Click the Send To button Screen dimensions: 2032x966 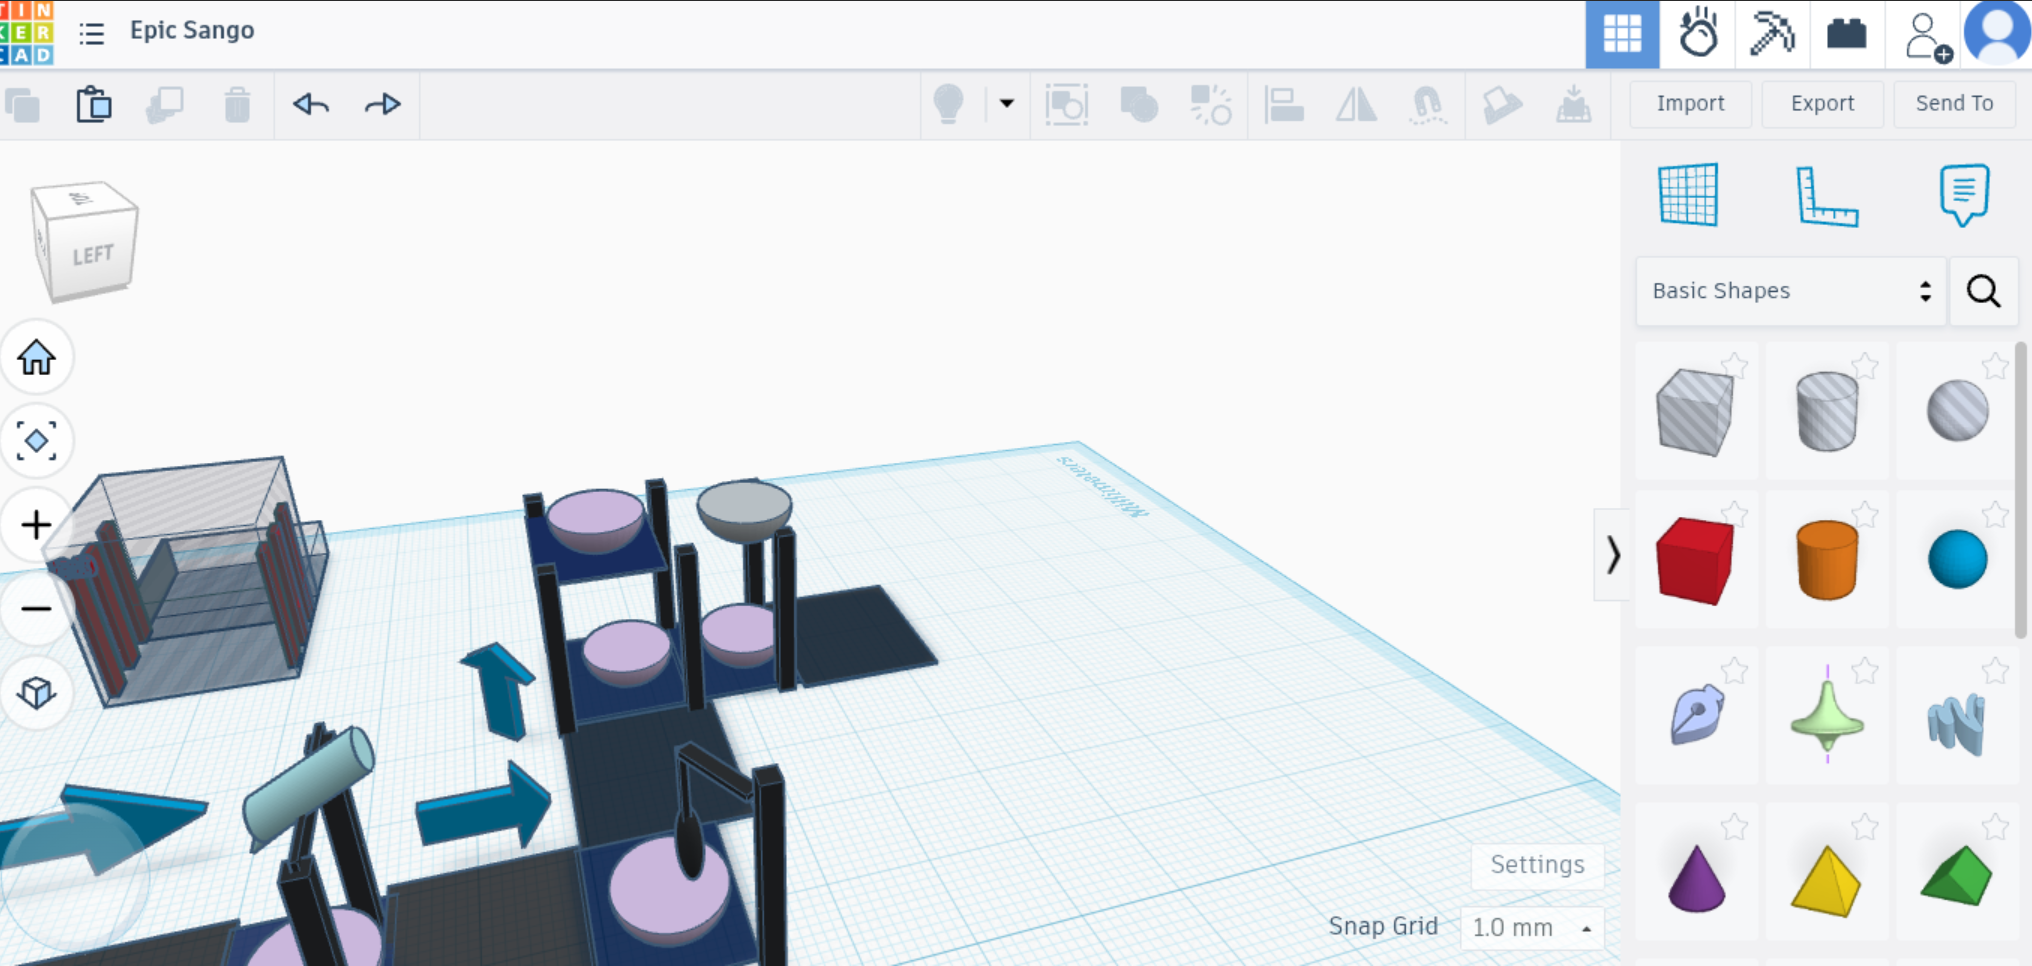point(1954,104)
